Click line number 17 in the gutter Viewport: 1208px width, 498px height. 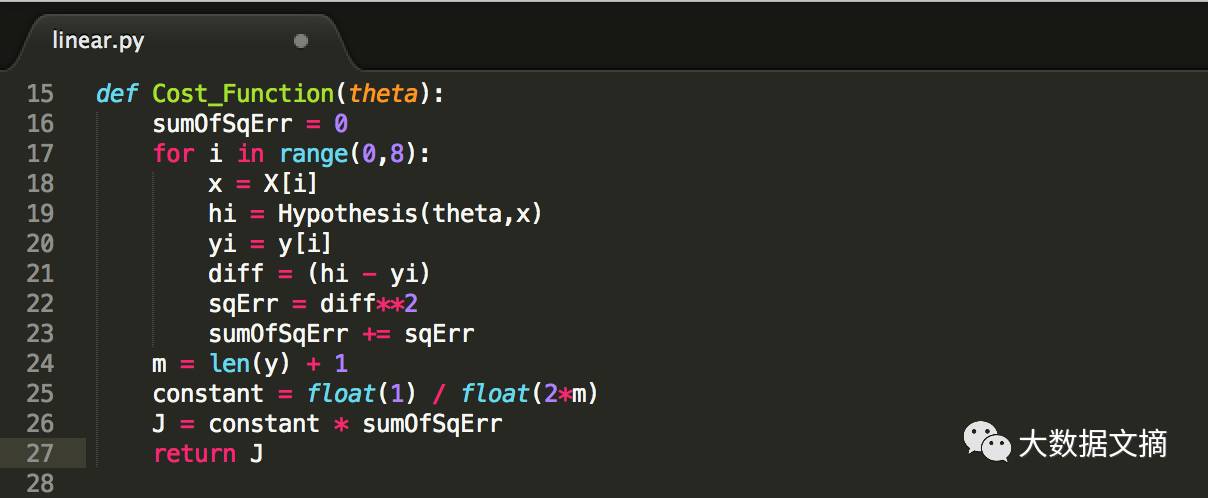[40, 154]
